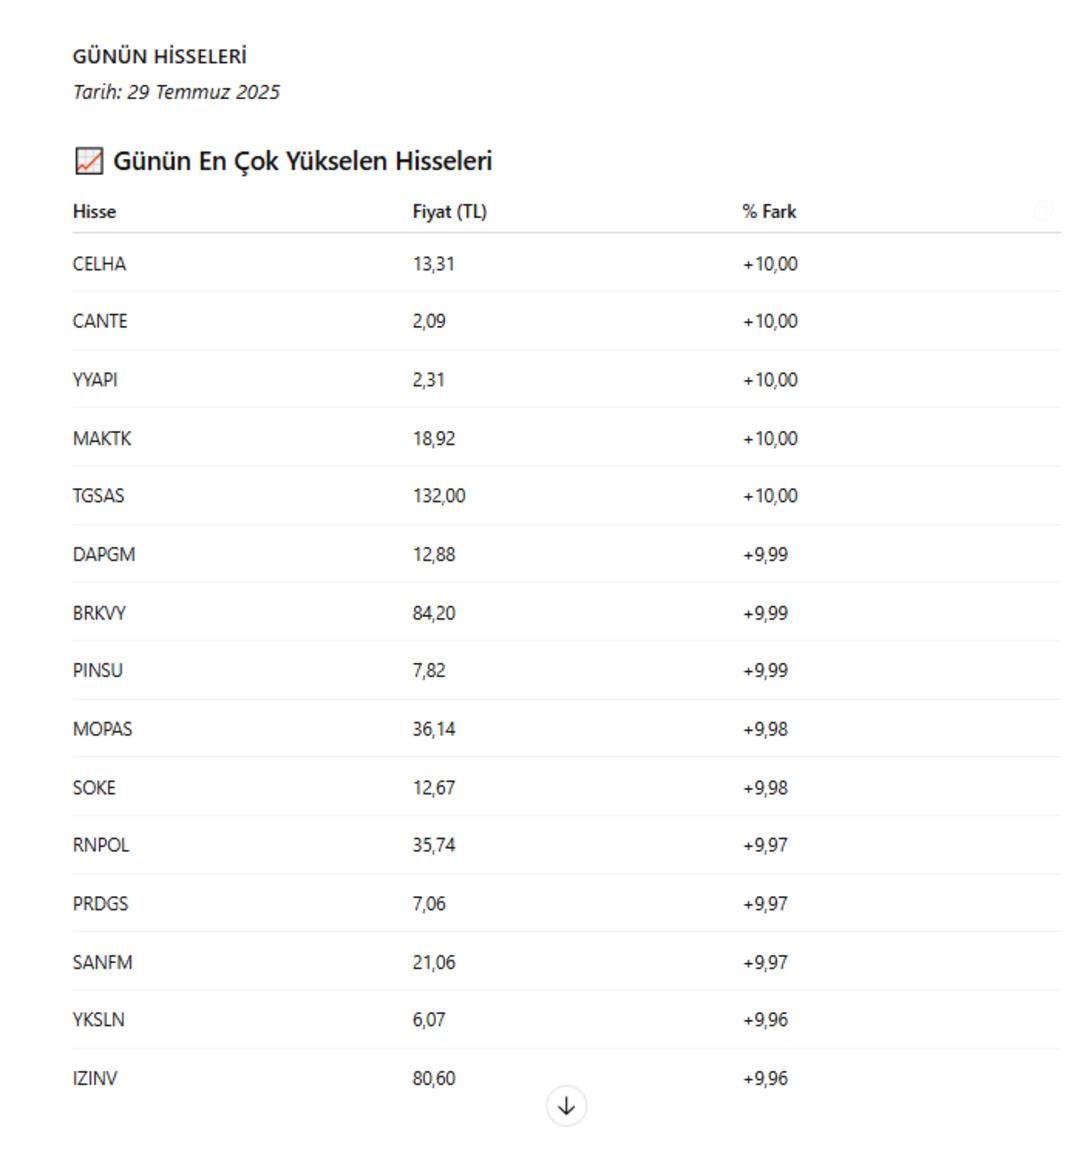Click the MAKTK price 18,92
The width and height of the screenshot is (1080, 1153).
click(x=434, y=439)
